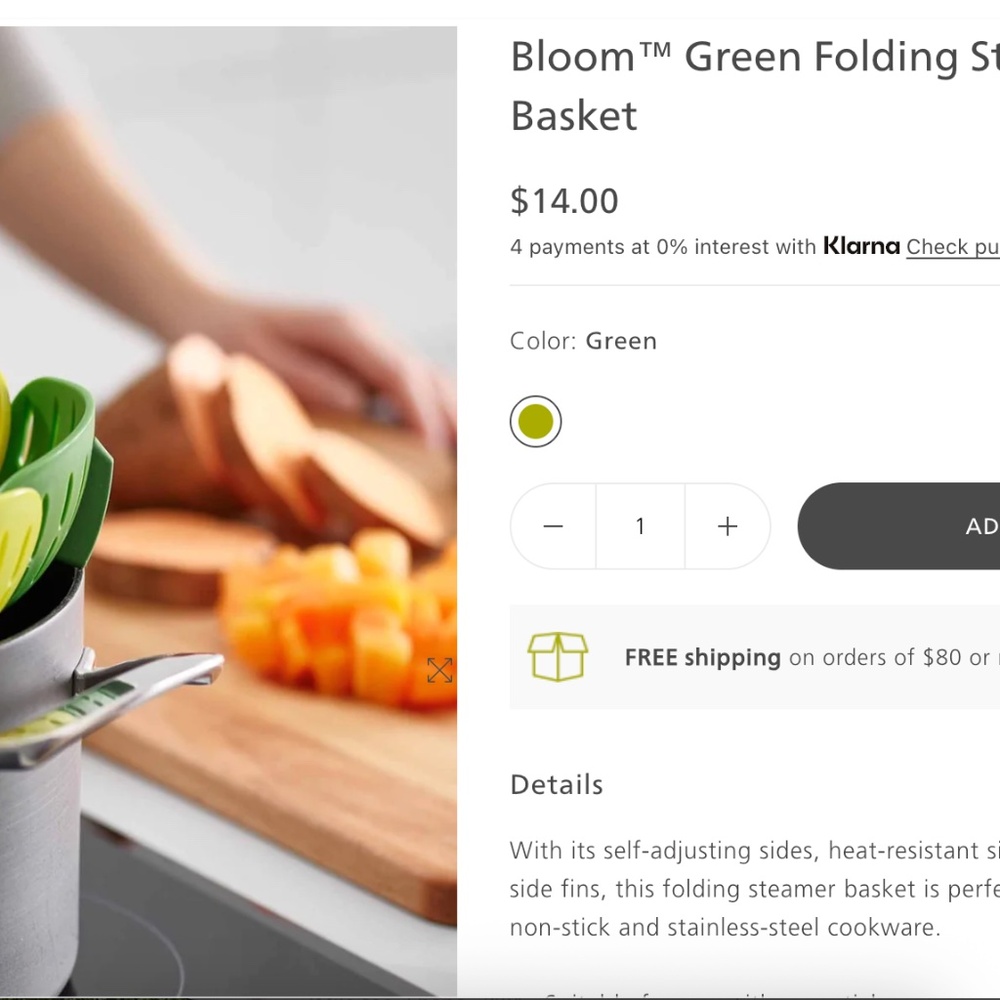Click the quantity input field showing 1
The image size is (1000, 1000).
[x=640, y=526]
